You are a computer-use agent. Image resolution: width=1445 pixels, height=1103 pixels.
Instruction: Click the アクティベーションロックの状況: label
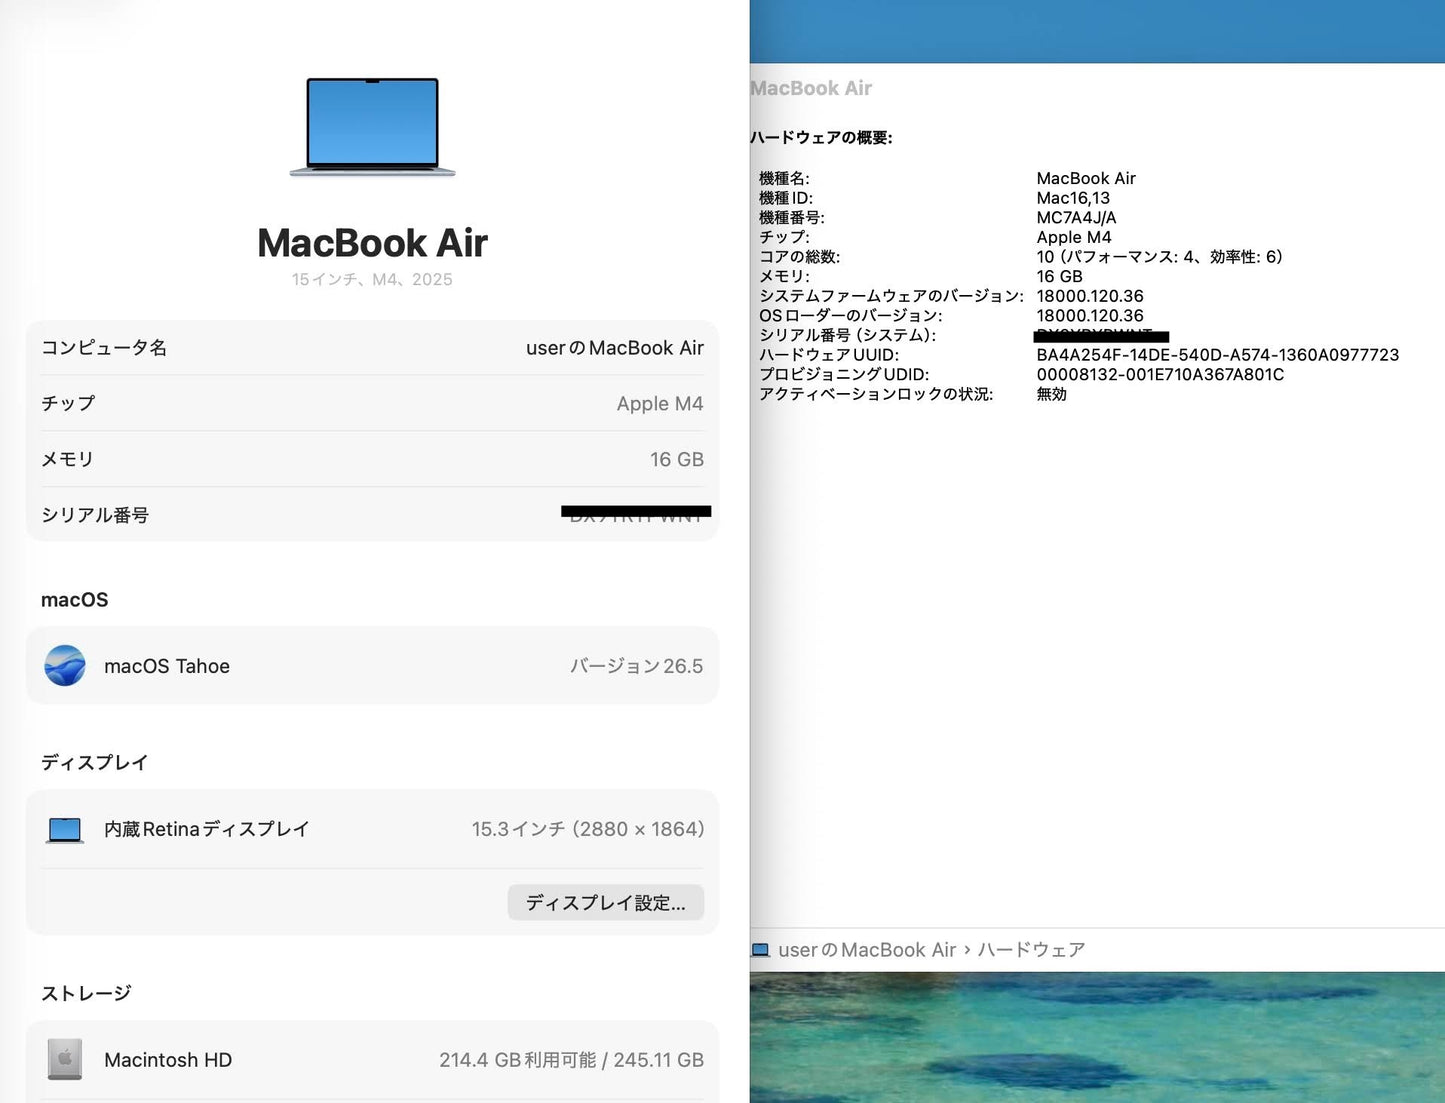(x=876, y=394)
